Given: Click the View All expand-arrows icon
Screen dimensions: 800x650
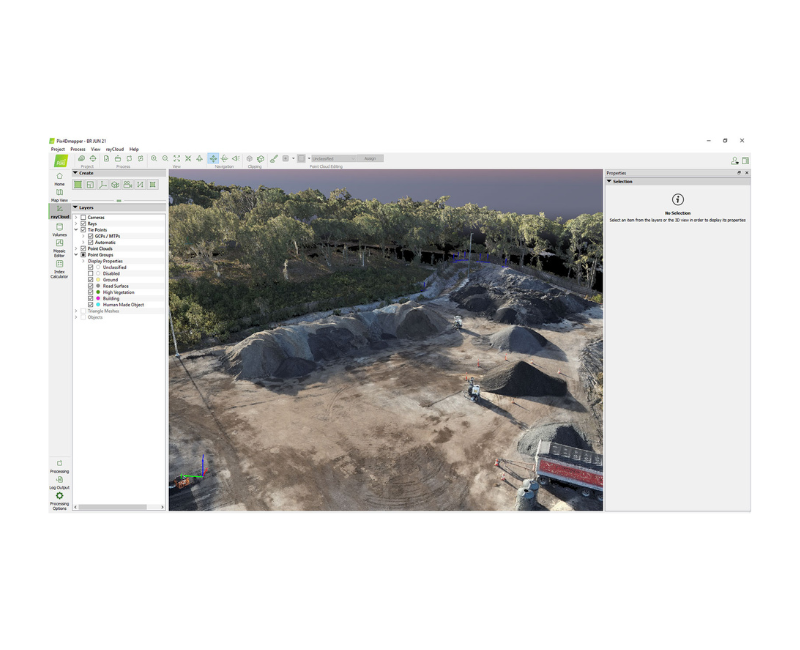Looking at the screenshot, I should click(177, 159).
